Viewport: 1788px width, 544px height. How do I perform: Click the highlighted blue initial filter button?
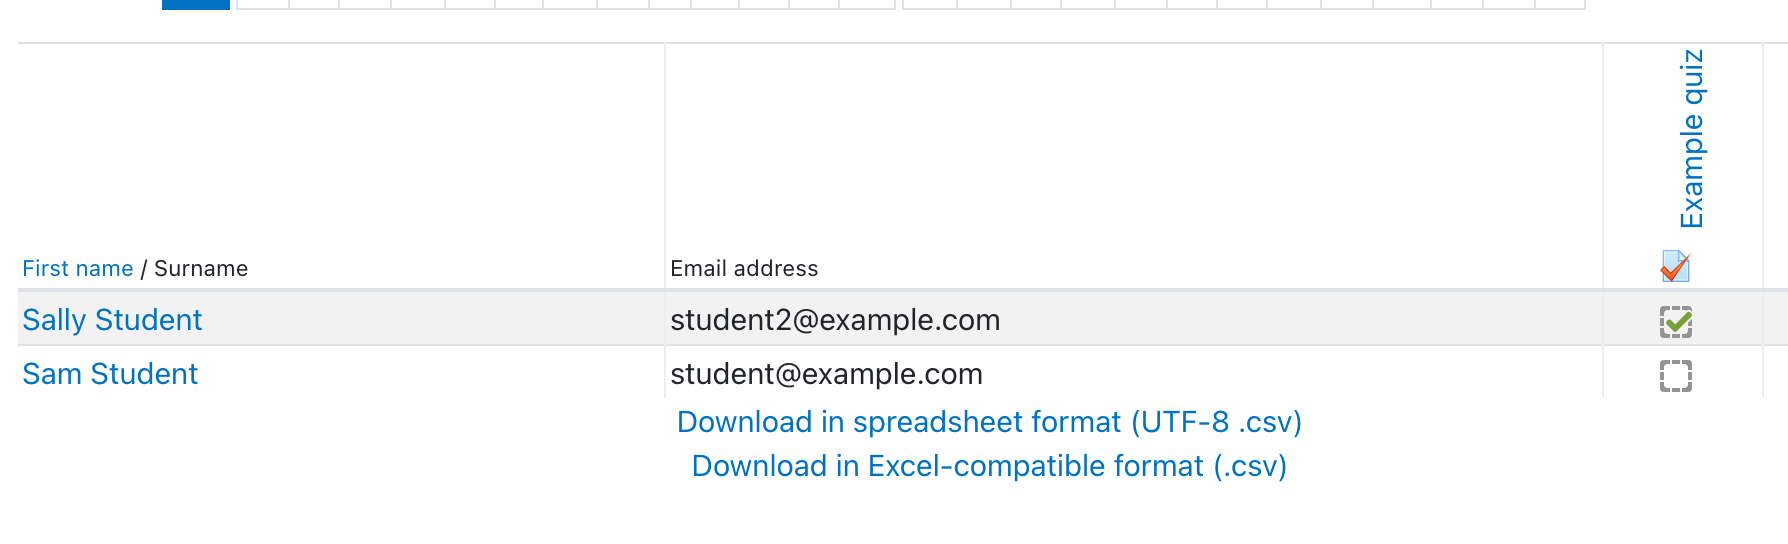[196, 4]
